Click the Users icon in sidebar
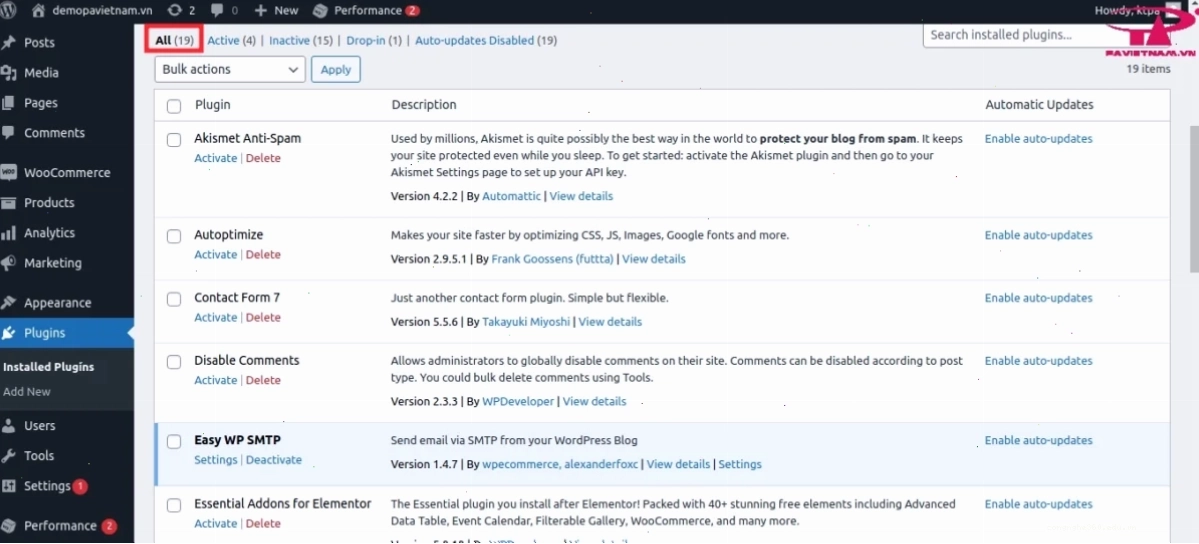 [x=9, y=425]
